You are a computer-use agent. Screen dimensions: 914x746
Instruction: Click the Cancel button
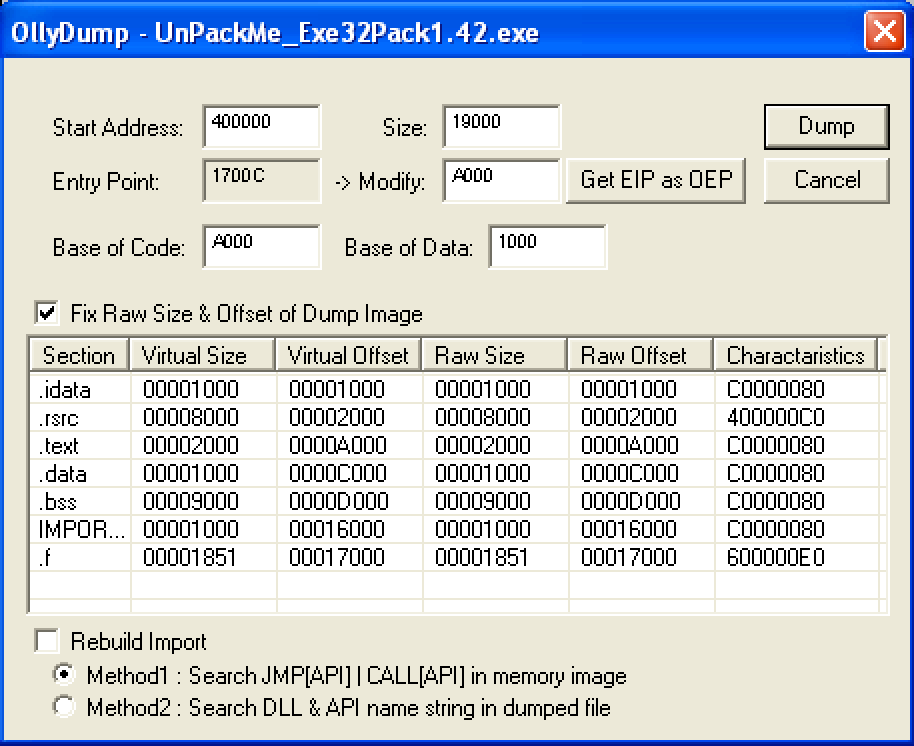click(827, 180)
